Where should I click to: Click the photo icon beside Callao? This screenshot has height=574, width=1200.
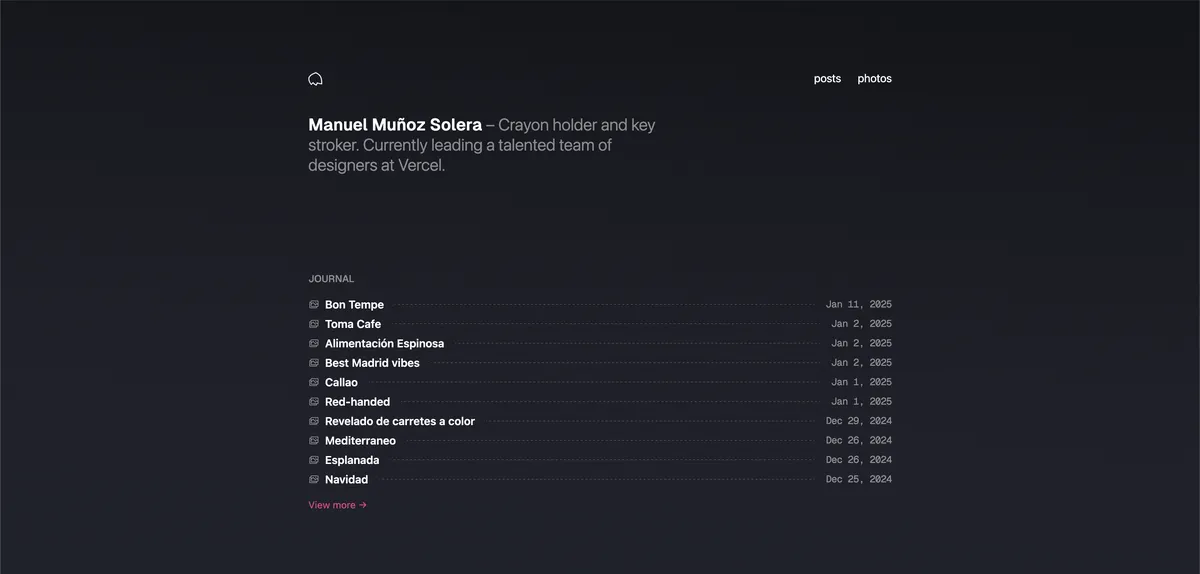(314, 382)
